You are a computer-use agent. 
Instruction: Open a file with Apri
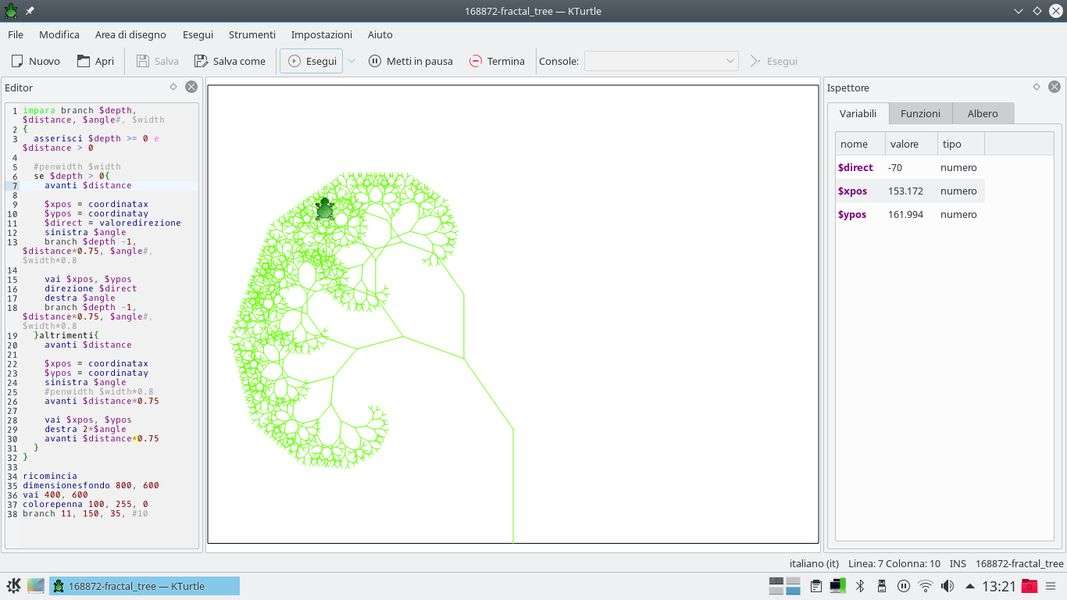tap(94, 61)
